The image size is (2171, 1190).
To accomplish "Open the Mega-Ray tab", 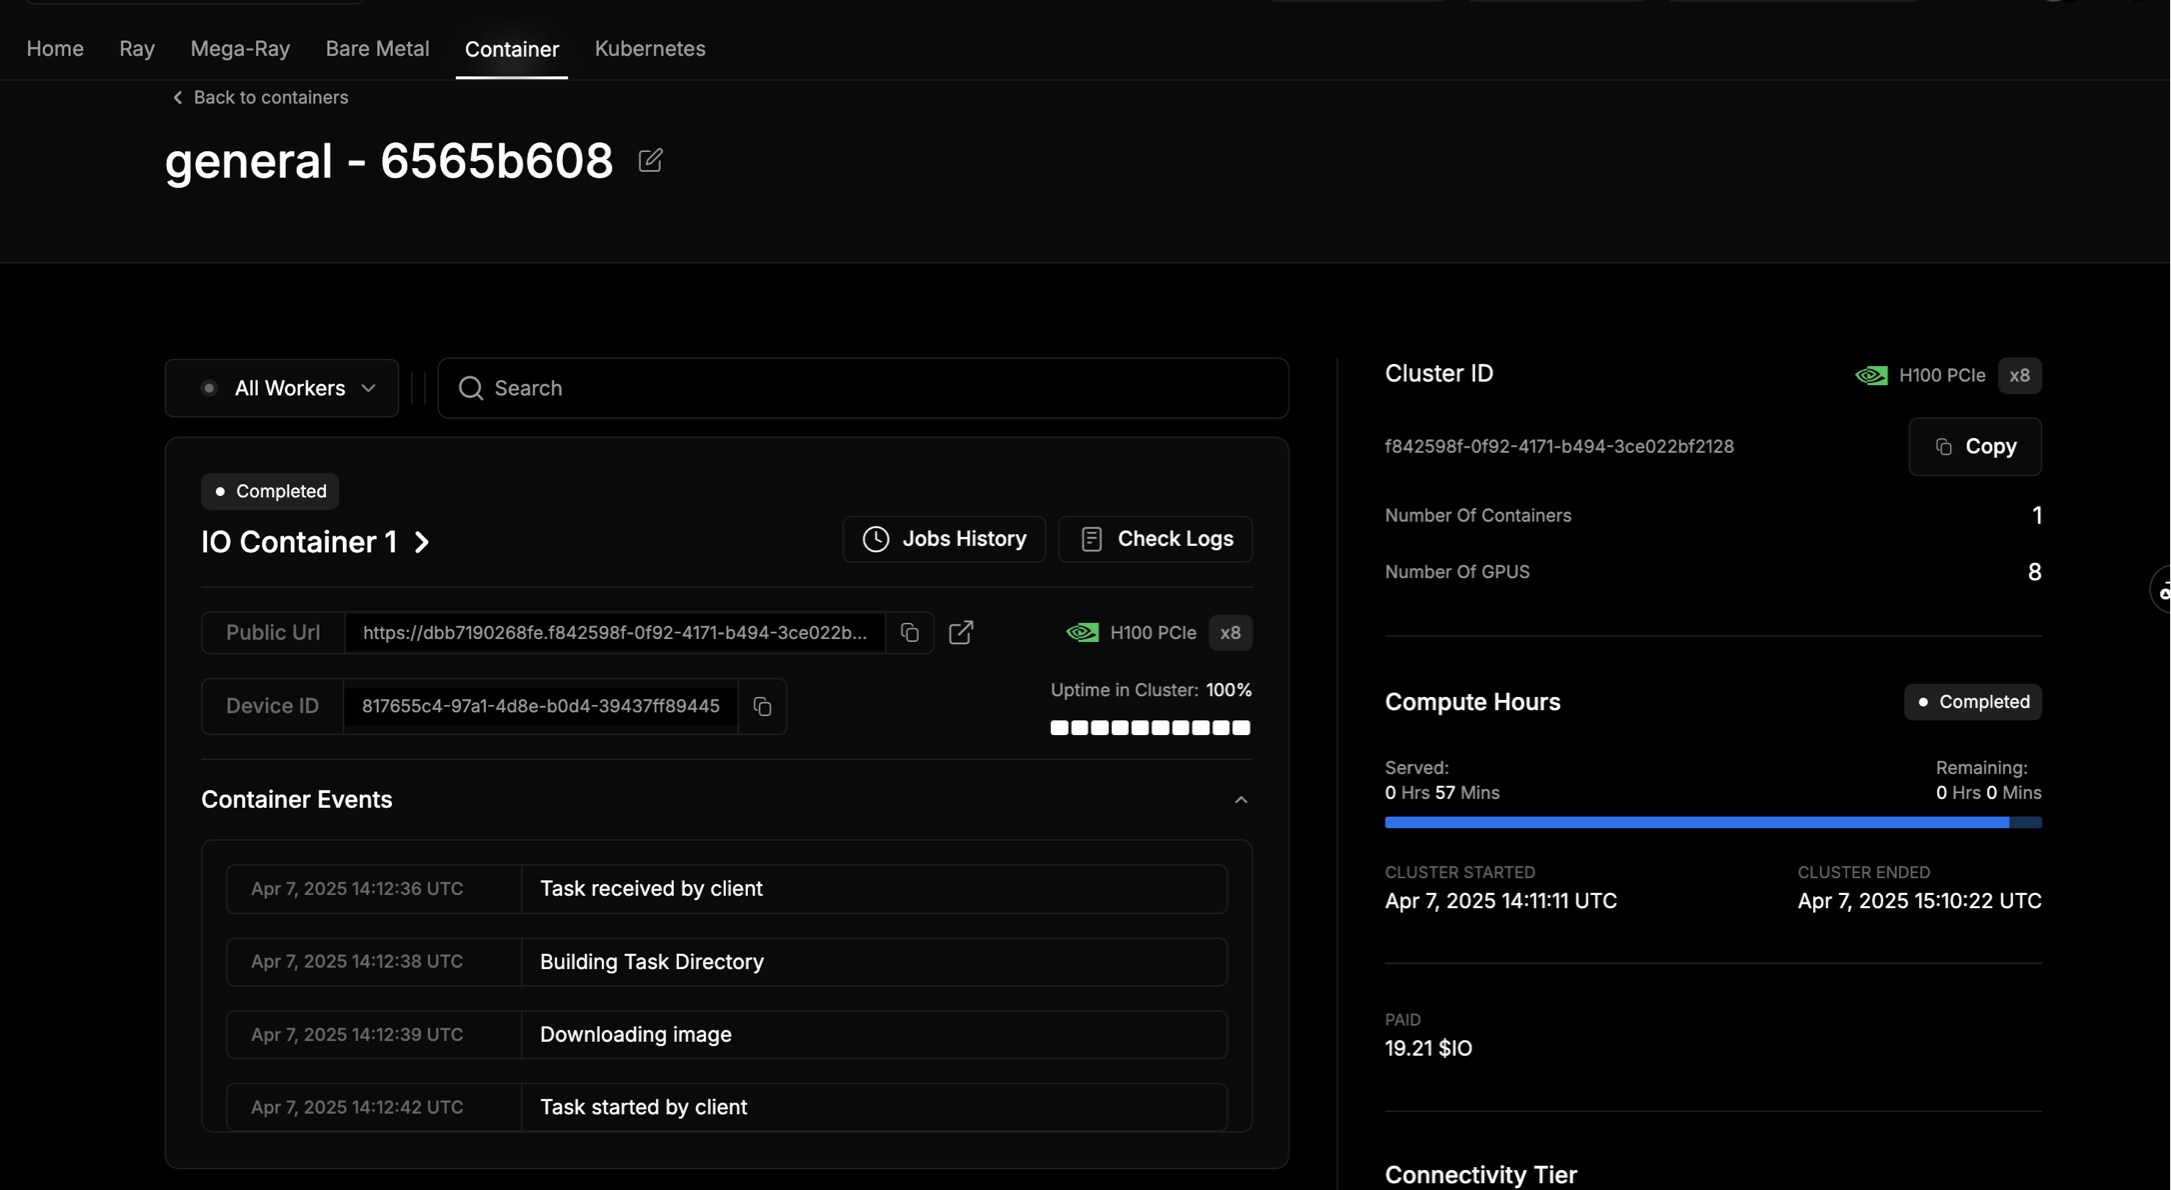I will [240, 48].
